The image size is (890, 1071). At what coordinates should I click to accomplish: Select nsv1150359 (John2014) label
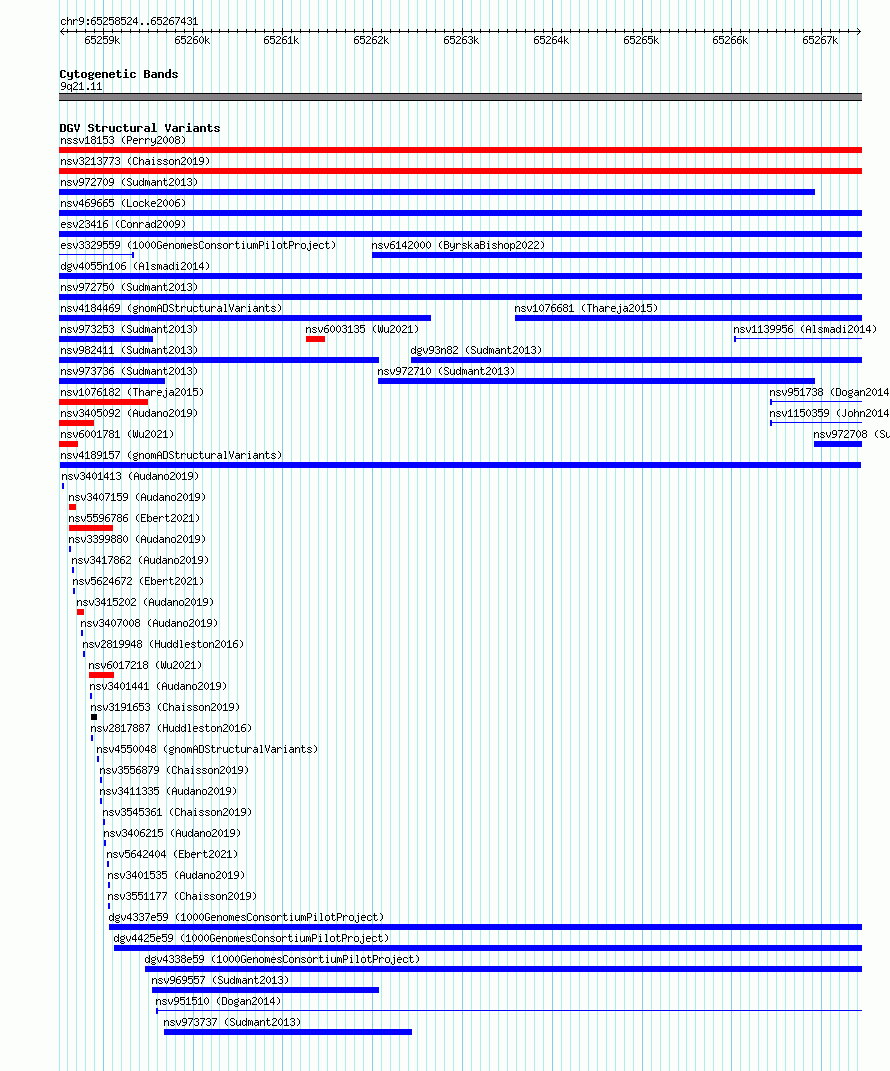tap(829, 414)
